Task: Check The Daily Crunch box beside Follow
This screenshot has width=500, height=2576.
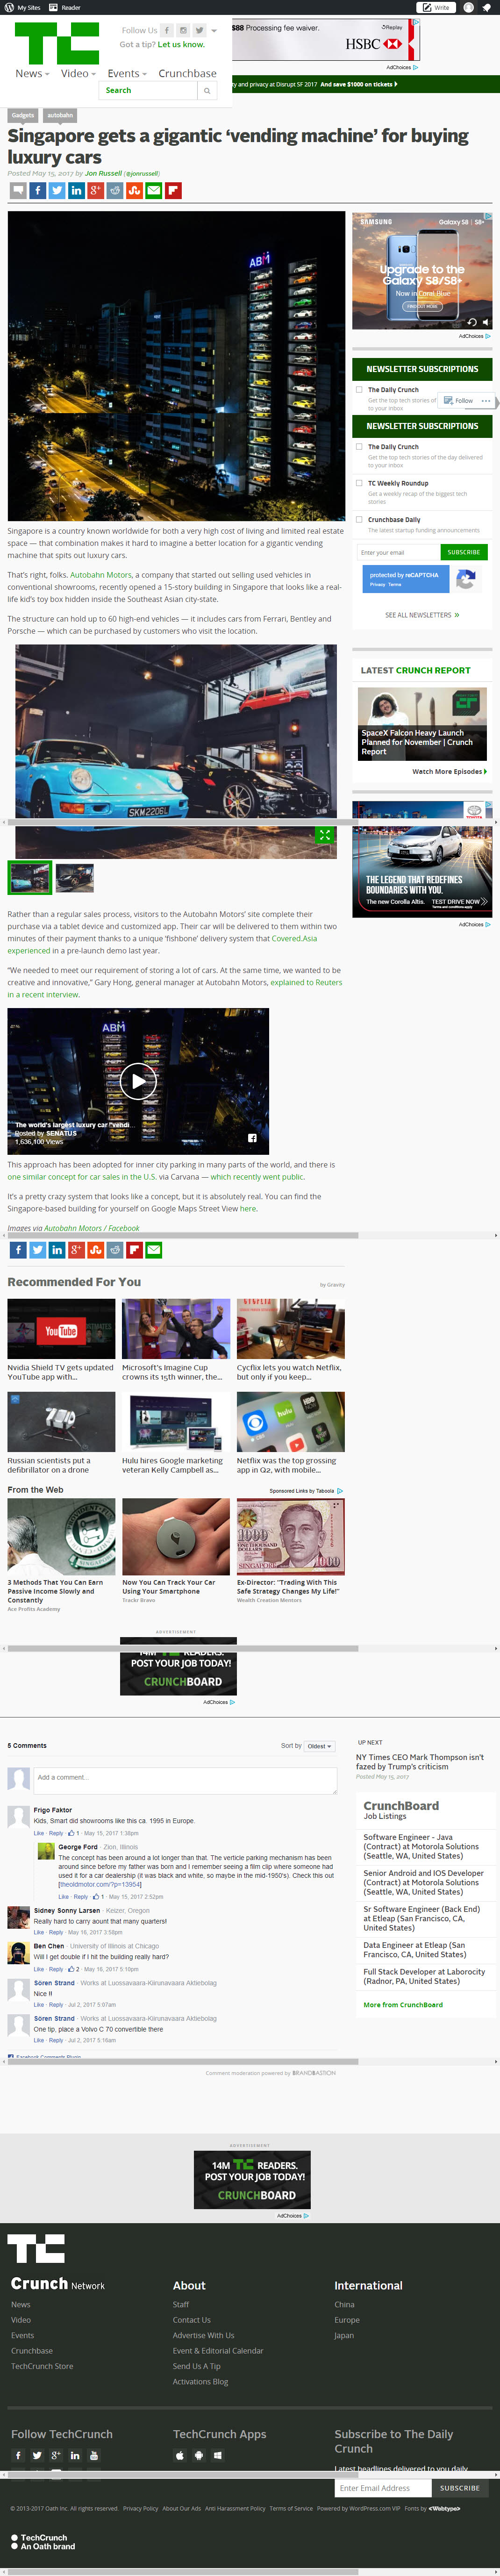Action: point(359,390)
